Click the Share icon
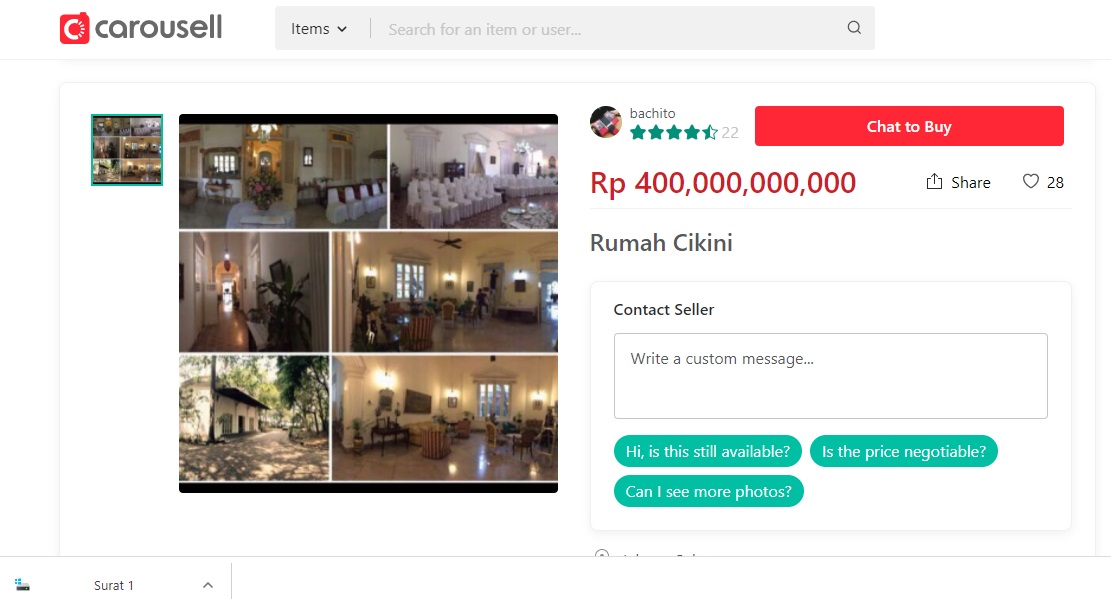Screen dimensions: 1111x599 point(935,182)
